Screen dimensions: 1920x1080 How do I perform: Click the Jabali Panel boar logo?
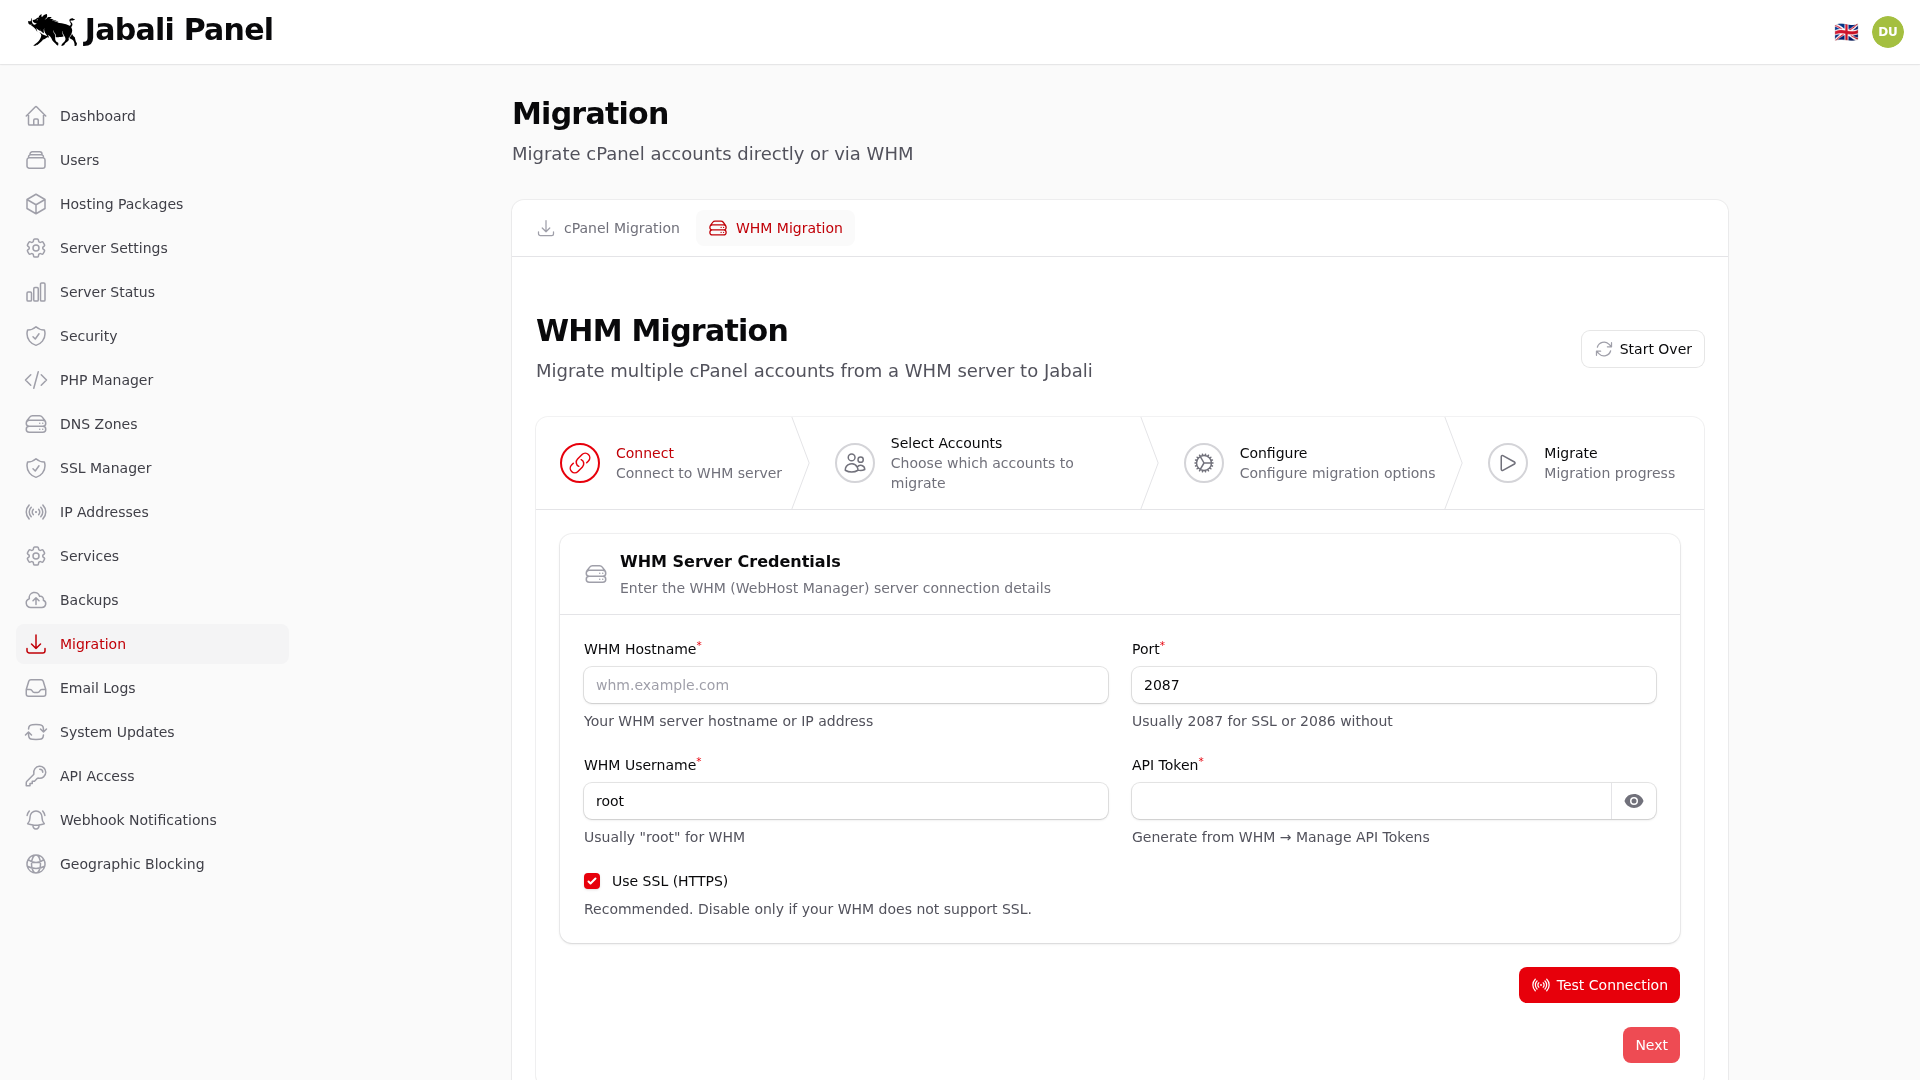[50, 30]
